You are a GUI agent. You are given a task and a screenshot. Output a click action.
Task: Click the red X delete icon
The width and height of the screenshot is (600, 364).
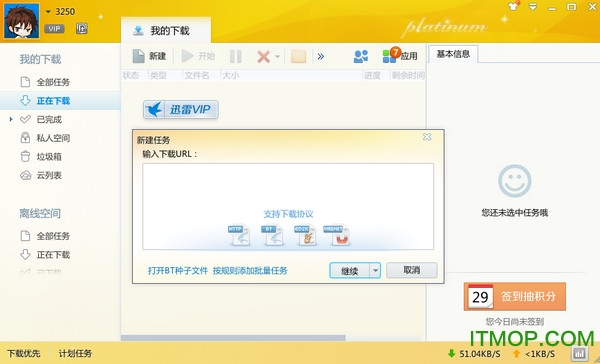pyautogui.click(x=263, y=57)
